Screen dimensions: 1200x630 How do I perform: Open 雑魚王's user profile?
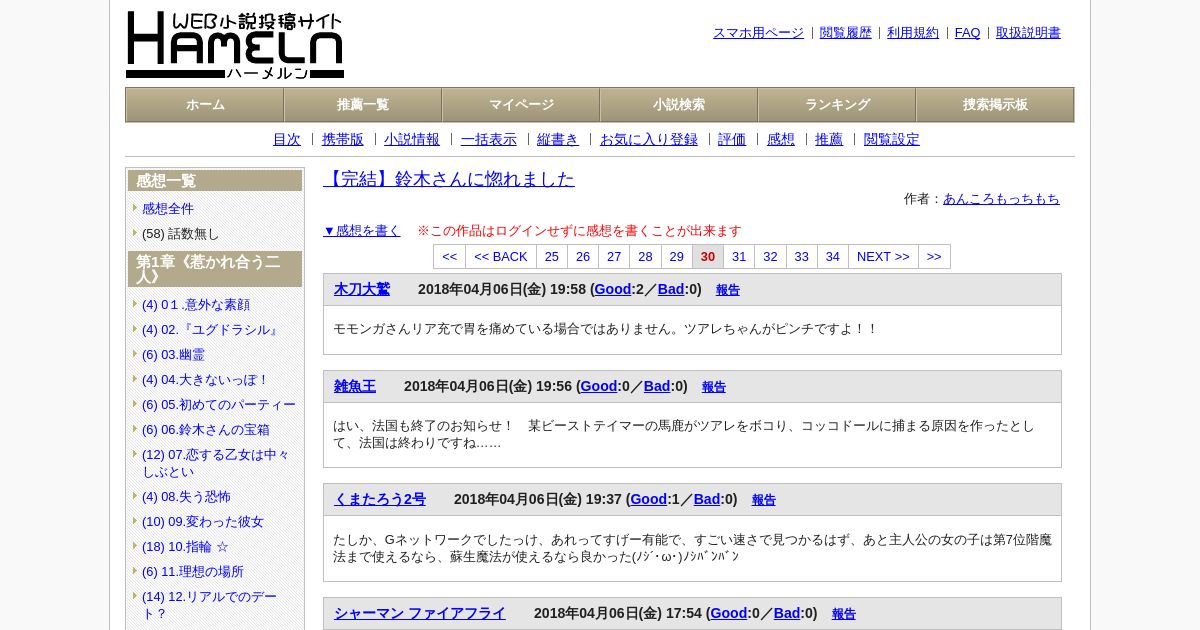355,386
